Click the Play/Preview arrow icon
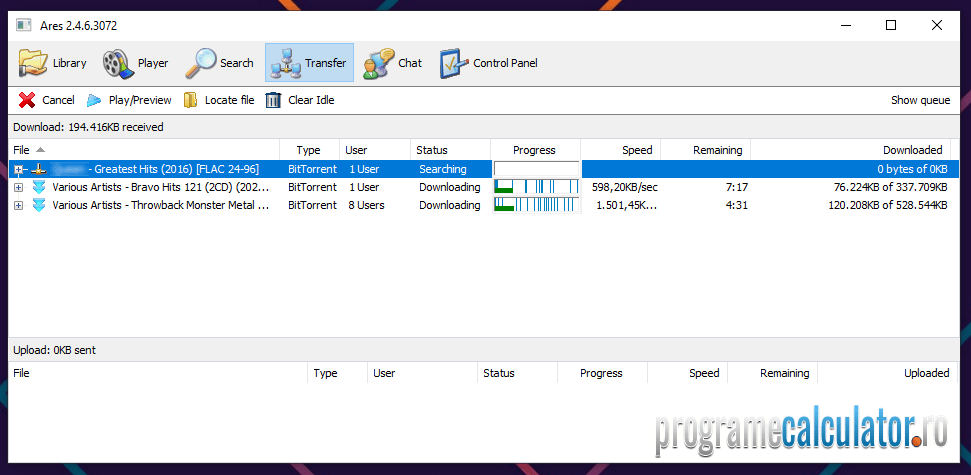Viewport: 971px width, 475px height. pyautogui.click(x=94, y=100)
